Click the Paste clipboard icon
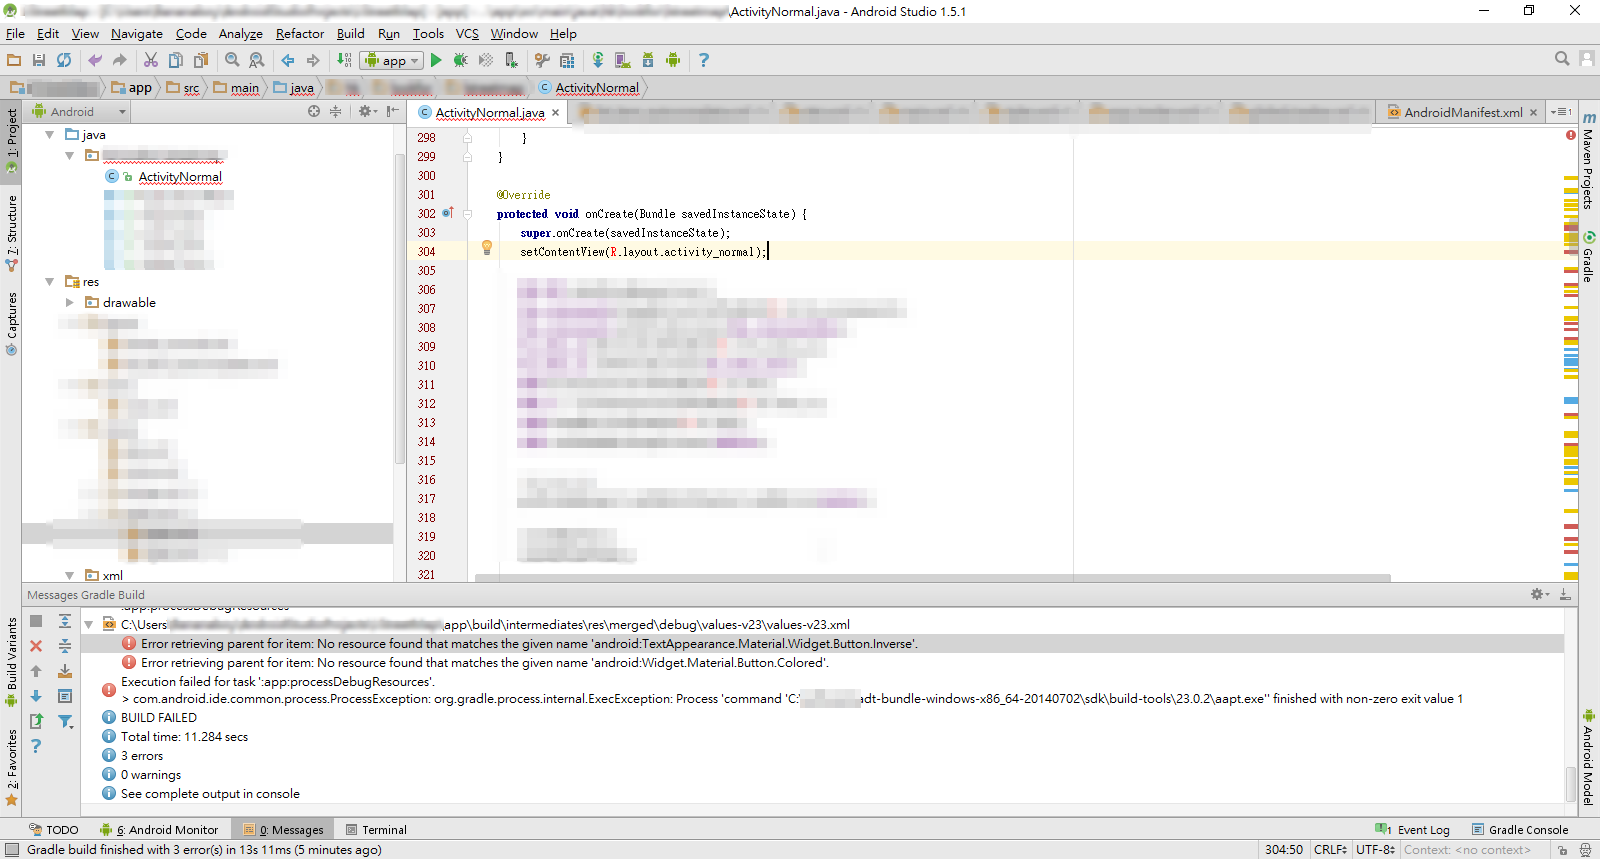The width and height of the screenshot is (1600, 859). 201,60
